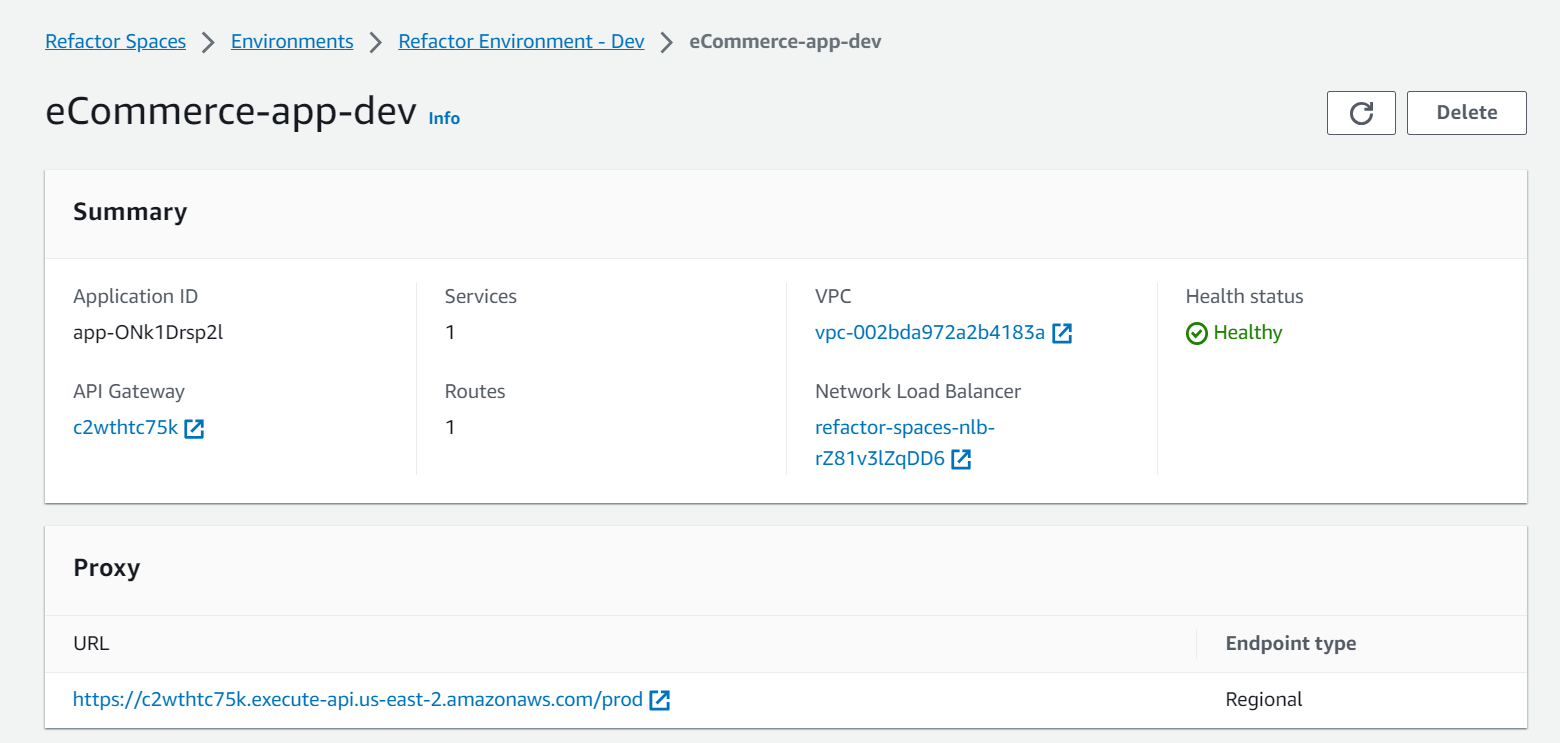This screenshot has height=743, width=1560.
Task: Click the Services label in Summary
Action: tap(481, 297)
